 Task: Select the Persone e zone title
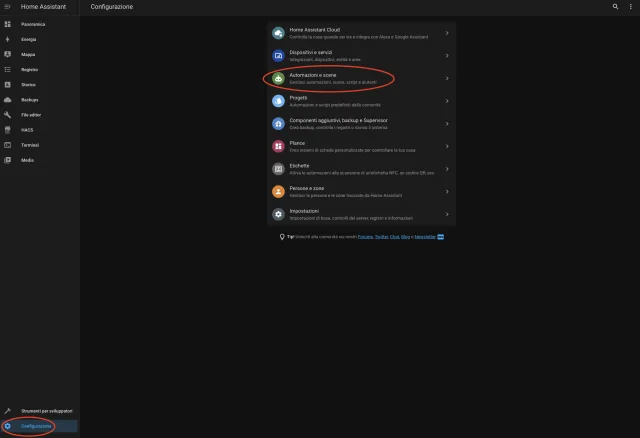coord(307,189)
